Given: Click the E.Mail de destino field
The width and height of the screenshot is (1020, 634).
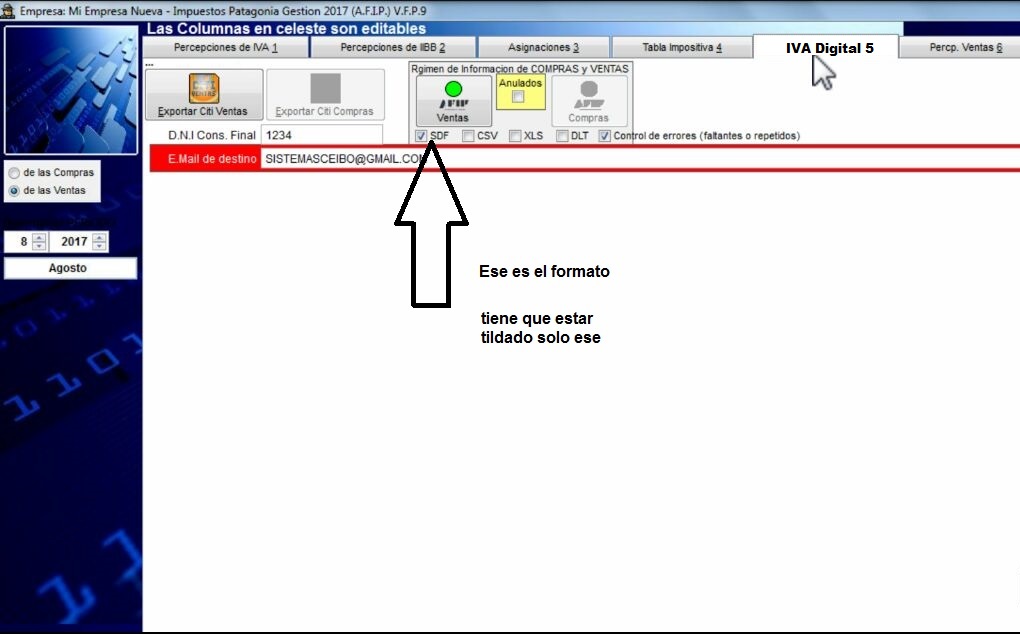Looking at the screenshot, I should (640, 159).
